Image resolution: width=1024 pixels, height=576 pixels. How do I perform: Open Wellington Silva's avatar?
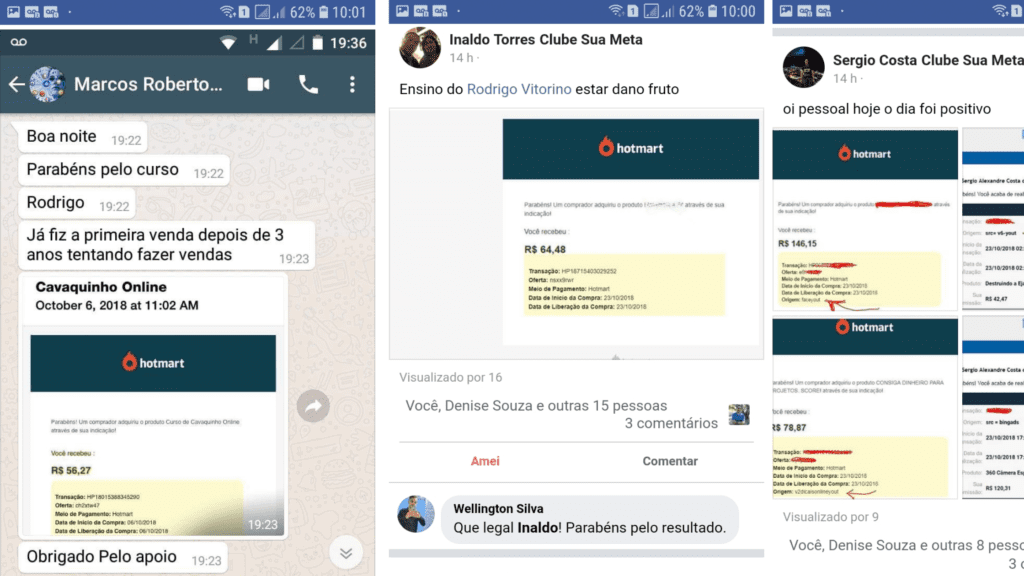pyautogui.click(x=416, y=514)
